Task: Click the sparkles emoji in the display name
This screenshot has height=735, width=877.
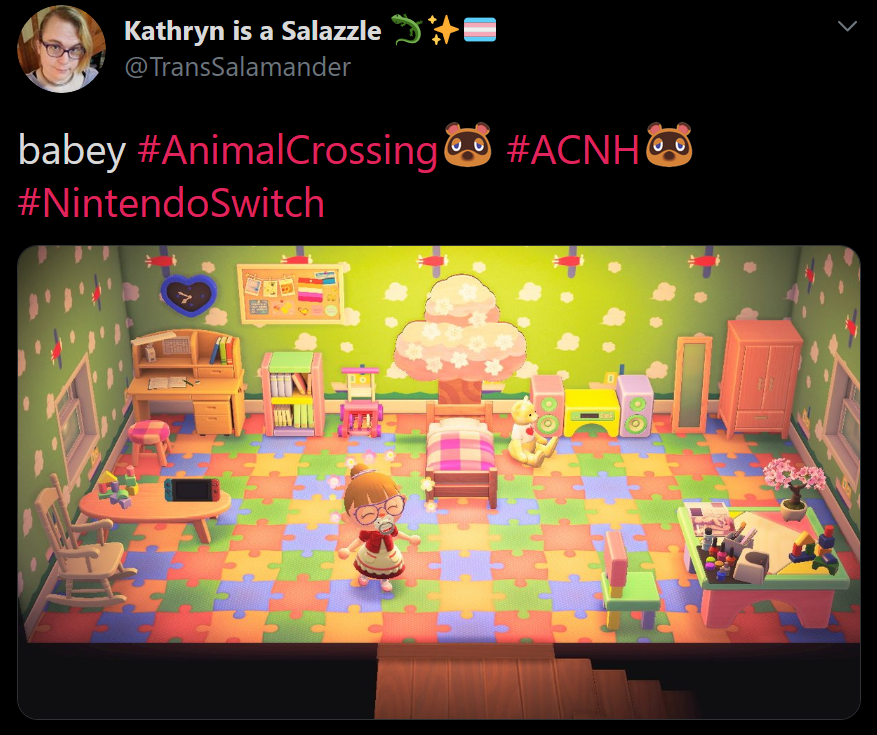Action: pos(443,30)
